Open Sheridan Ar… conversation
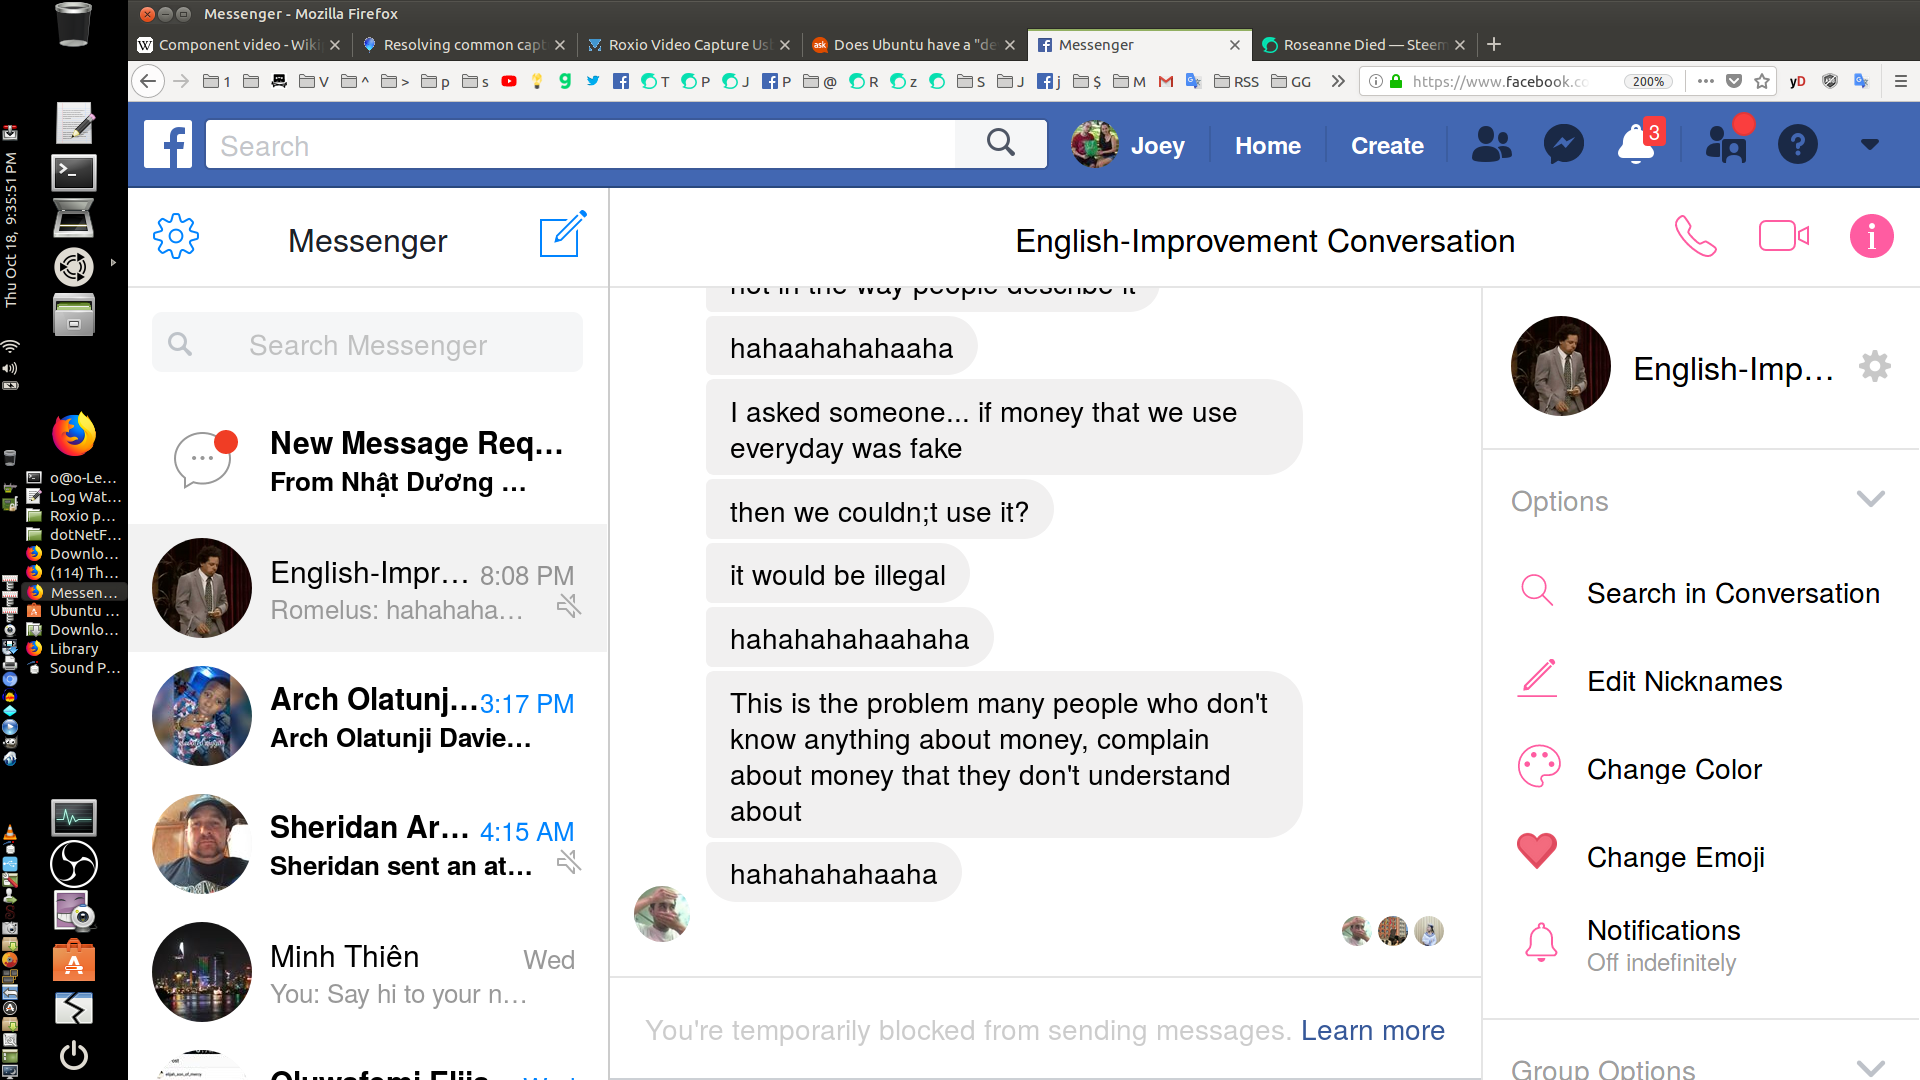The width and height of the screenshot is (1920, 1080). click(368, 845)
